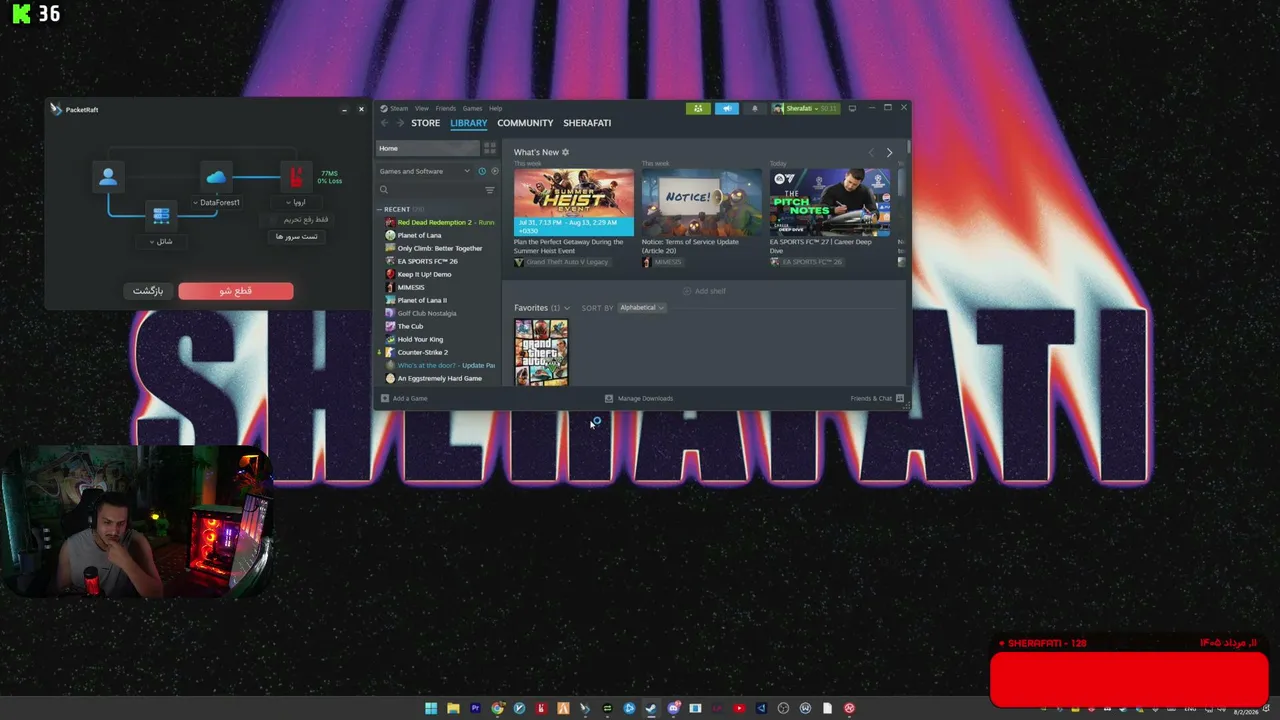Collapse the RECENT games section

380,209
